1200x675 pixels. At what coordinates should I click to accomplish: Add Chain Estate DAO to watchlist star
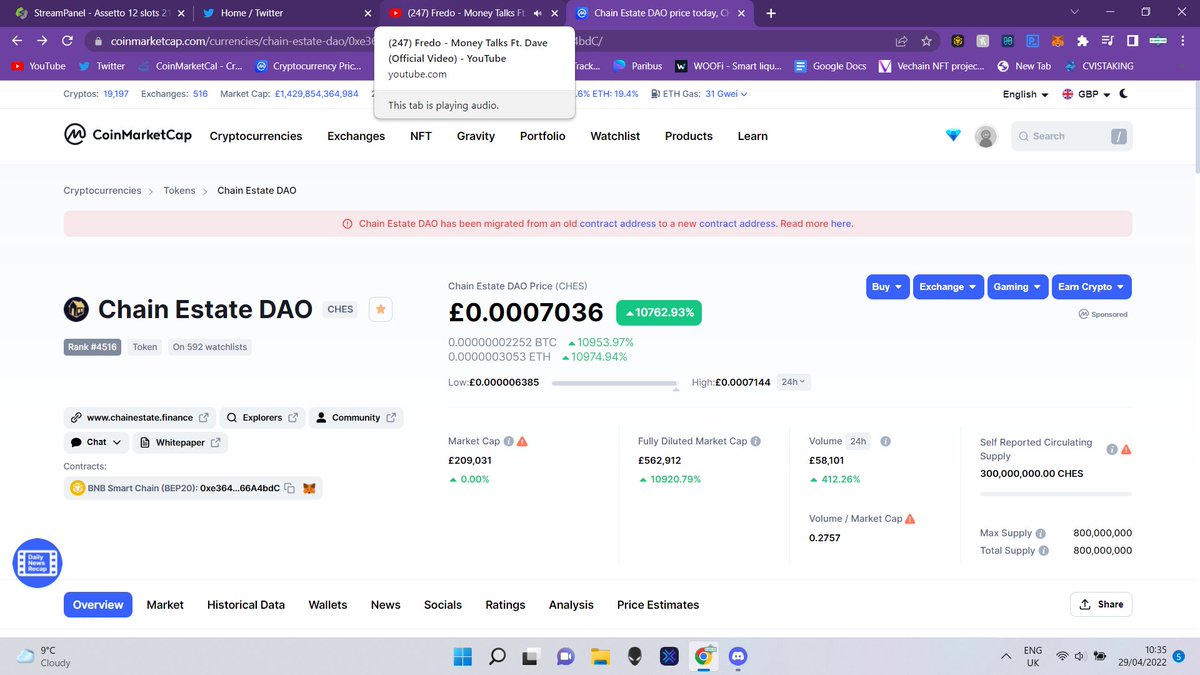(380, 309)
